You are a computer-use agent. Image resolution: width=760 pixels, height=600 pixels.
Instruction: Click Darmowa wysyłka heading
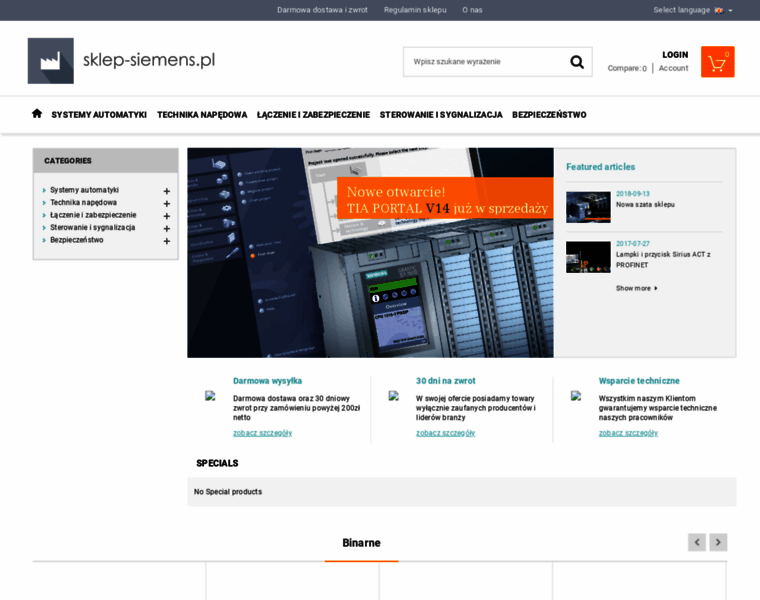pos(268,381)
